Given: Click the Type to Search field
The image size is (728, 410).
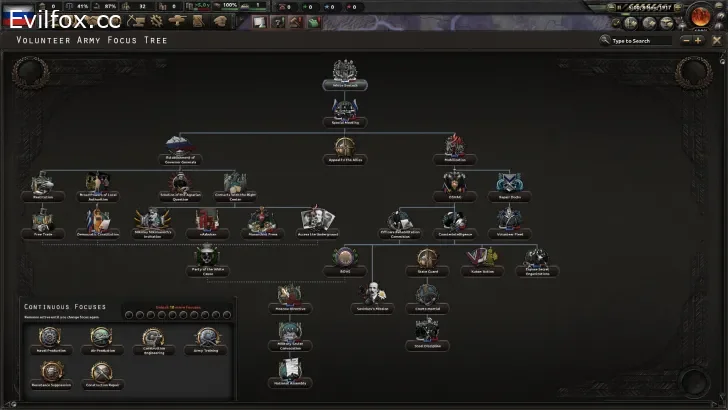Looking at the screenshot, I should 640,41.
